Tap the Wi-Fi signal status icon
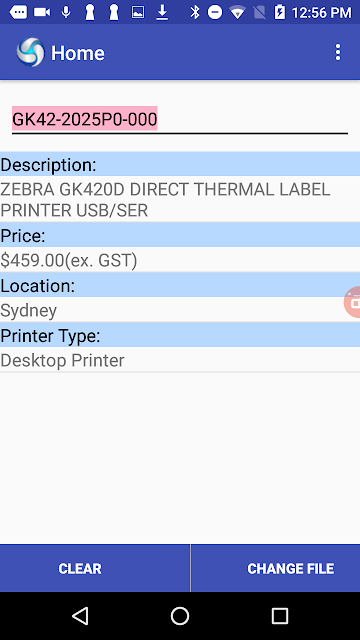This screenshot has height=640, width=360. (237, 13)
